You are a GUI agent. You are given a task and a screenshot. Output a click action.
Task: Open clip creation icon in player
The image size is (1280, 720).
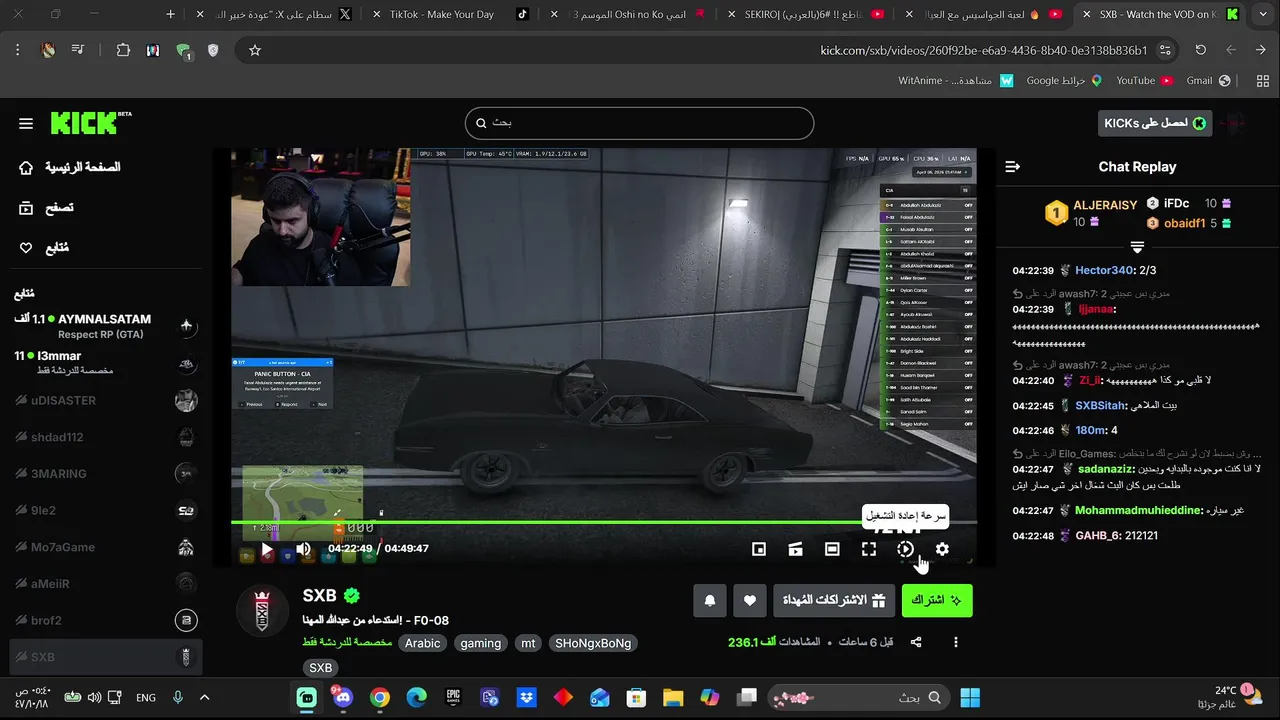tap(796, 549)
